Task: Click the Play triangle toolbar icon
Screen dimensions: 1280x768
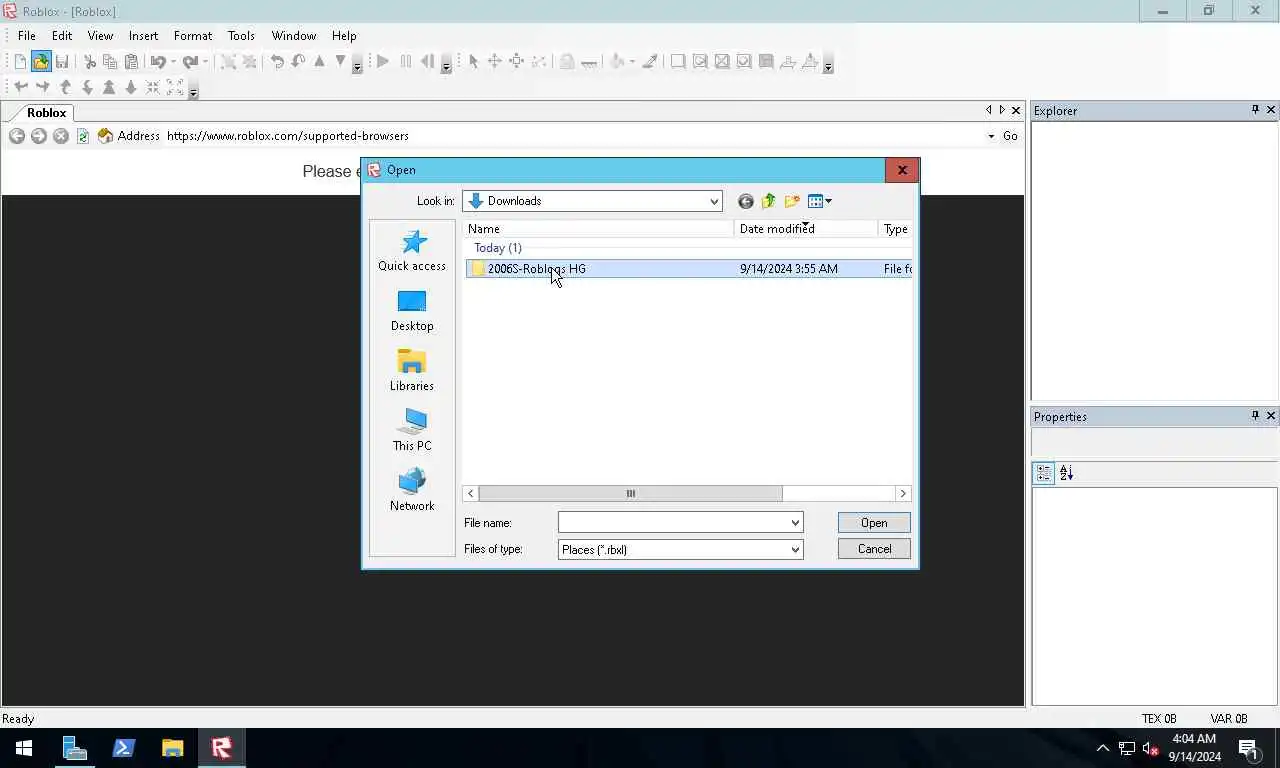Action: pyautogui.click(x=383, y=62)
